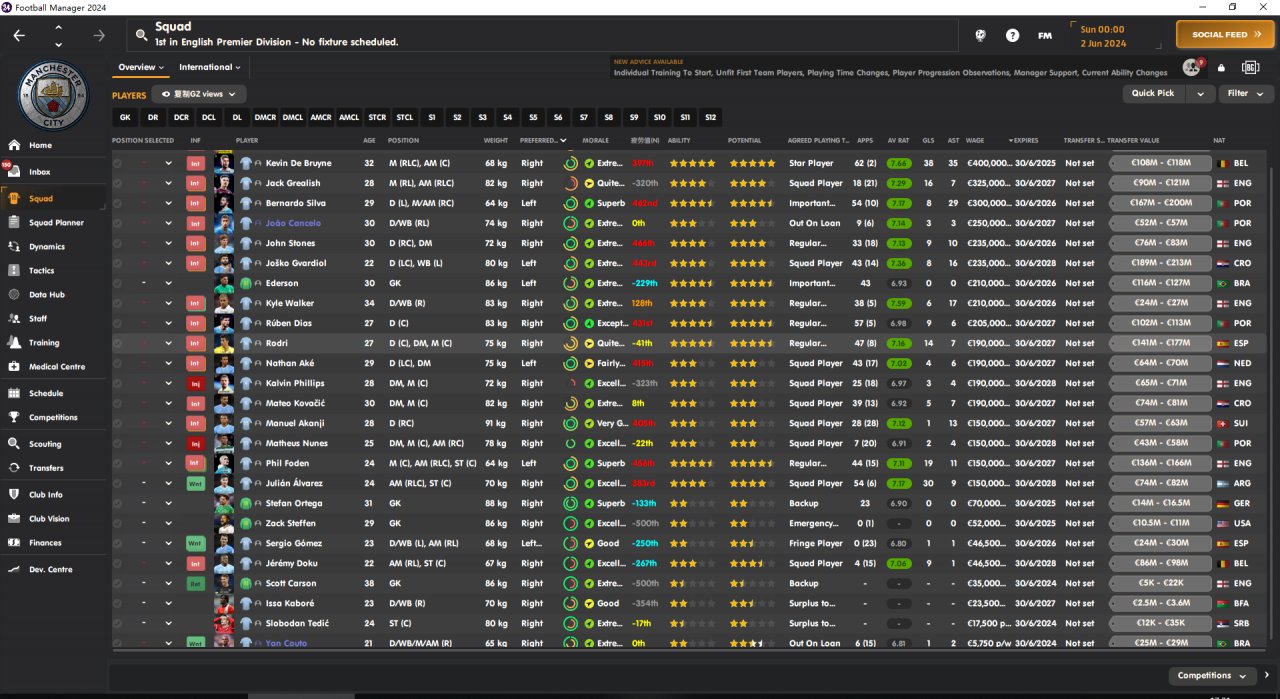The height and width of the screenshot is (699, 1280).
Task: Tick the selection circle for Issa Kaboré
Action: coord(118,603)
